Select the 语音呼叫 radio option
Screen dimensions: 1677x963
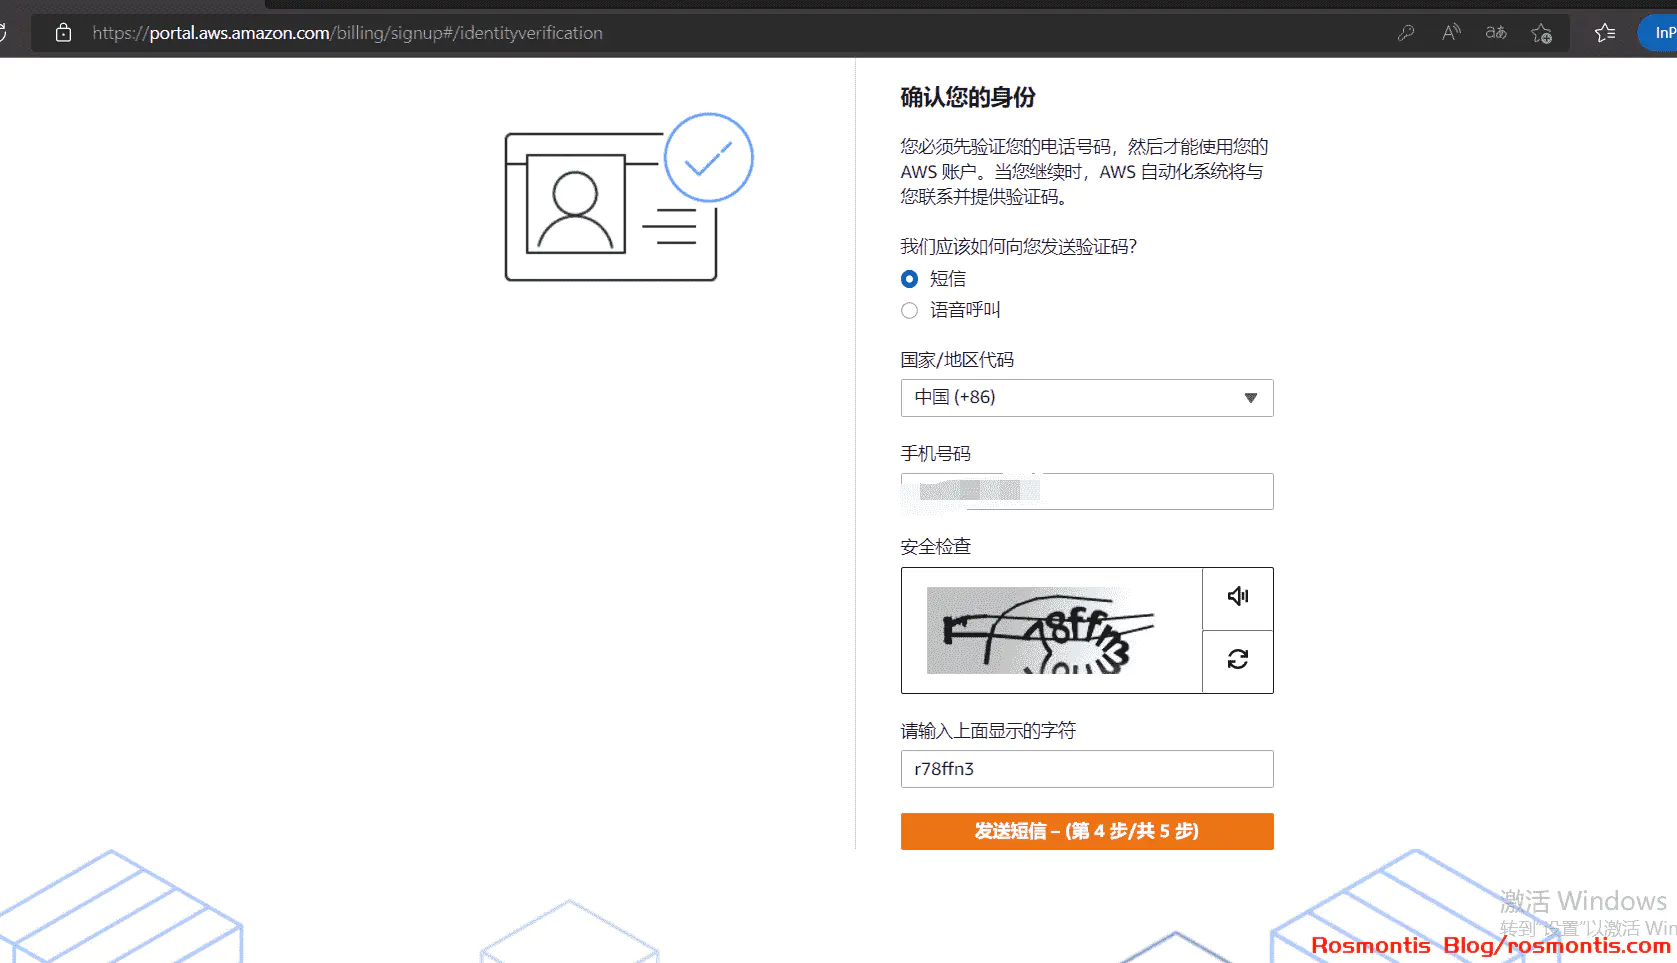909,311
